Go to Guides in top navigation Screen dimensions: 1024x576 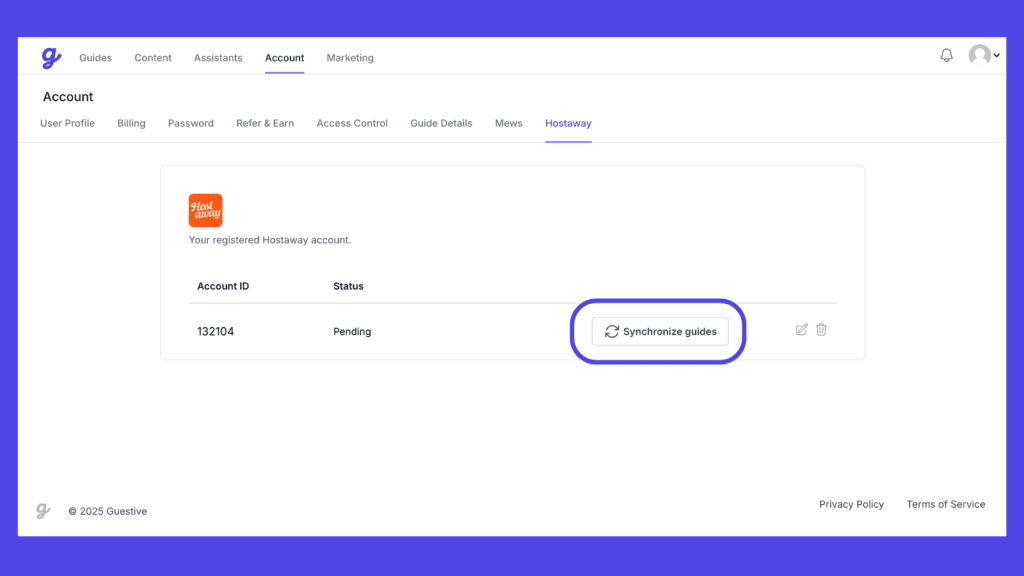pyautogui.click(x=95, y=57)
